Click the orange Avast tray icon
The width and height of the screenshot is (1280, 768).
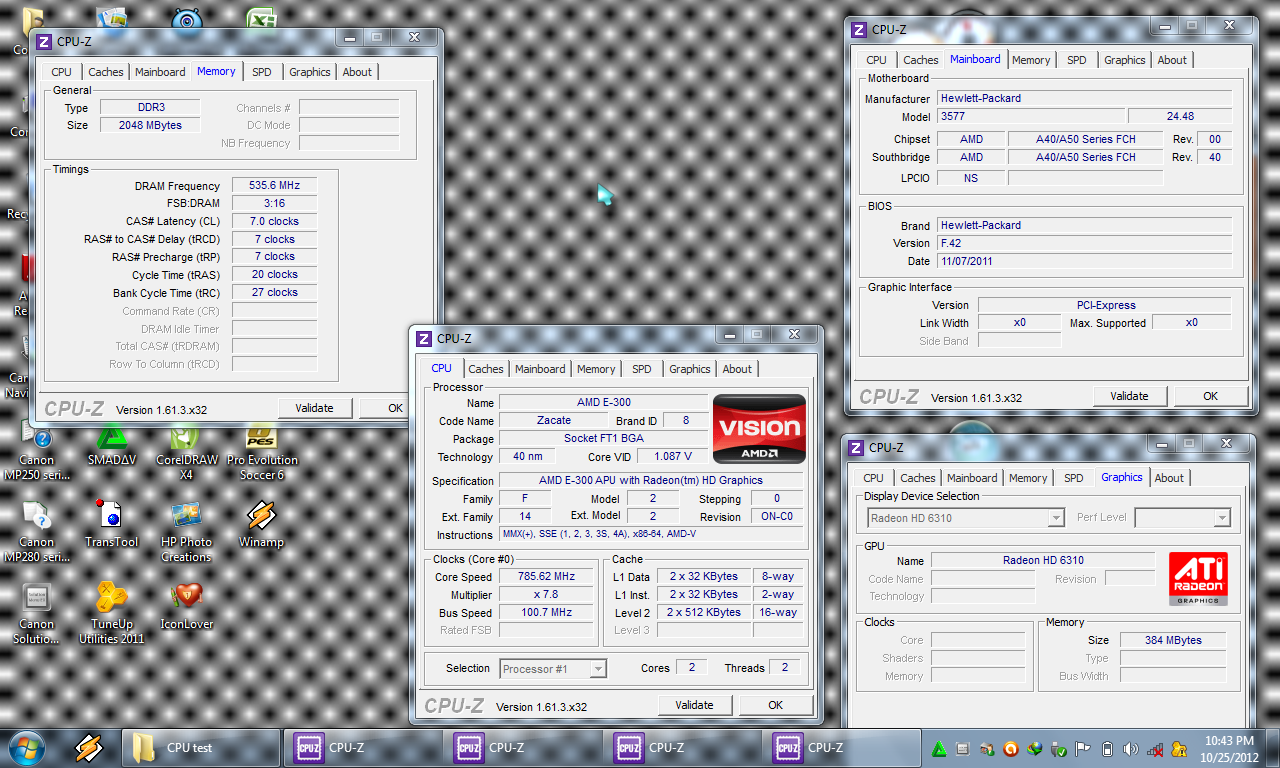point(1011,749)
